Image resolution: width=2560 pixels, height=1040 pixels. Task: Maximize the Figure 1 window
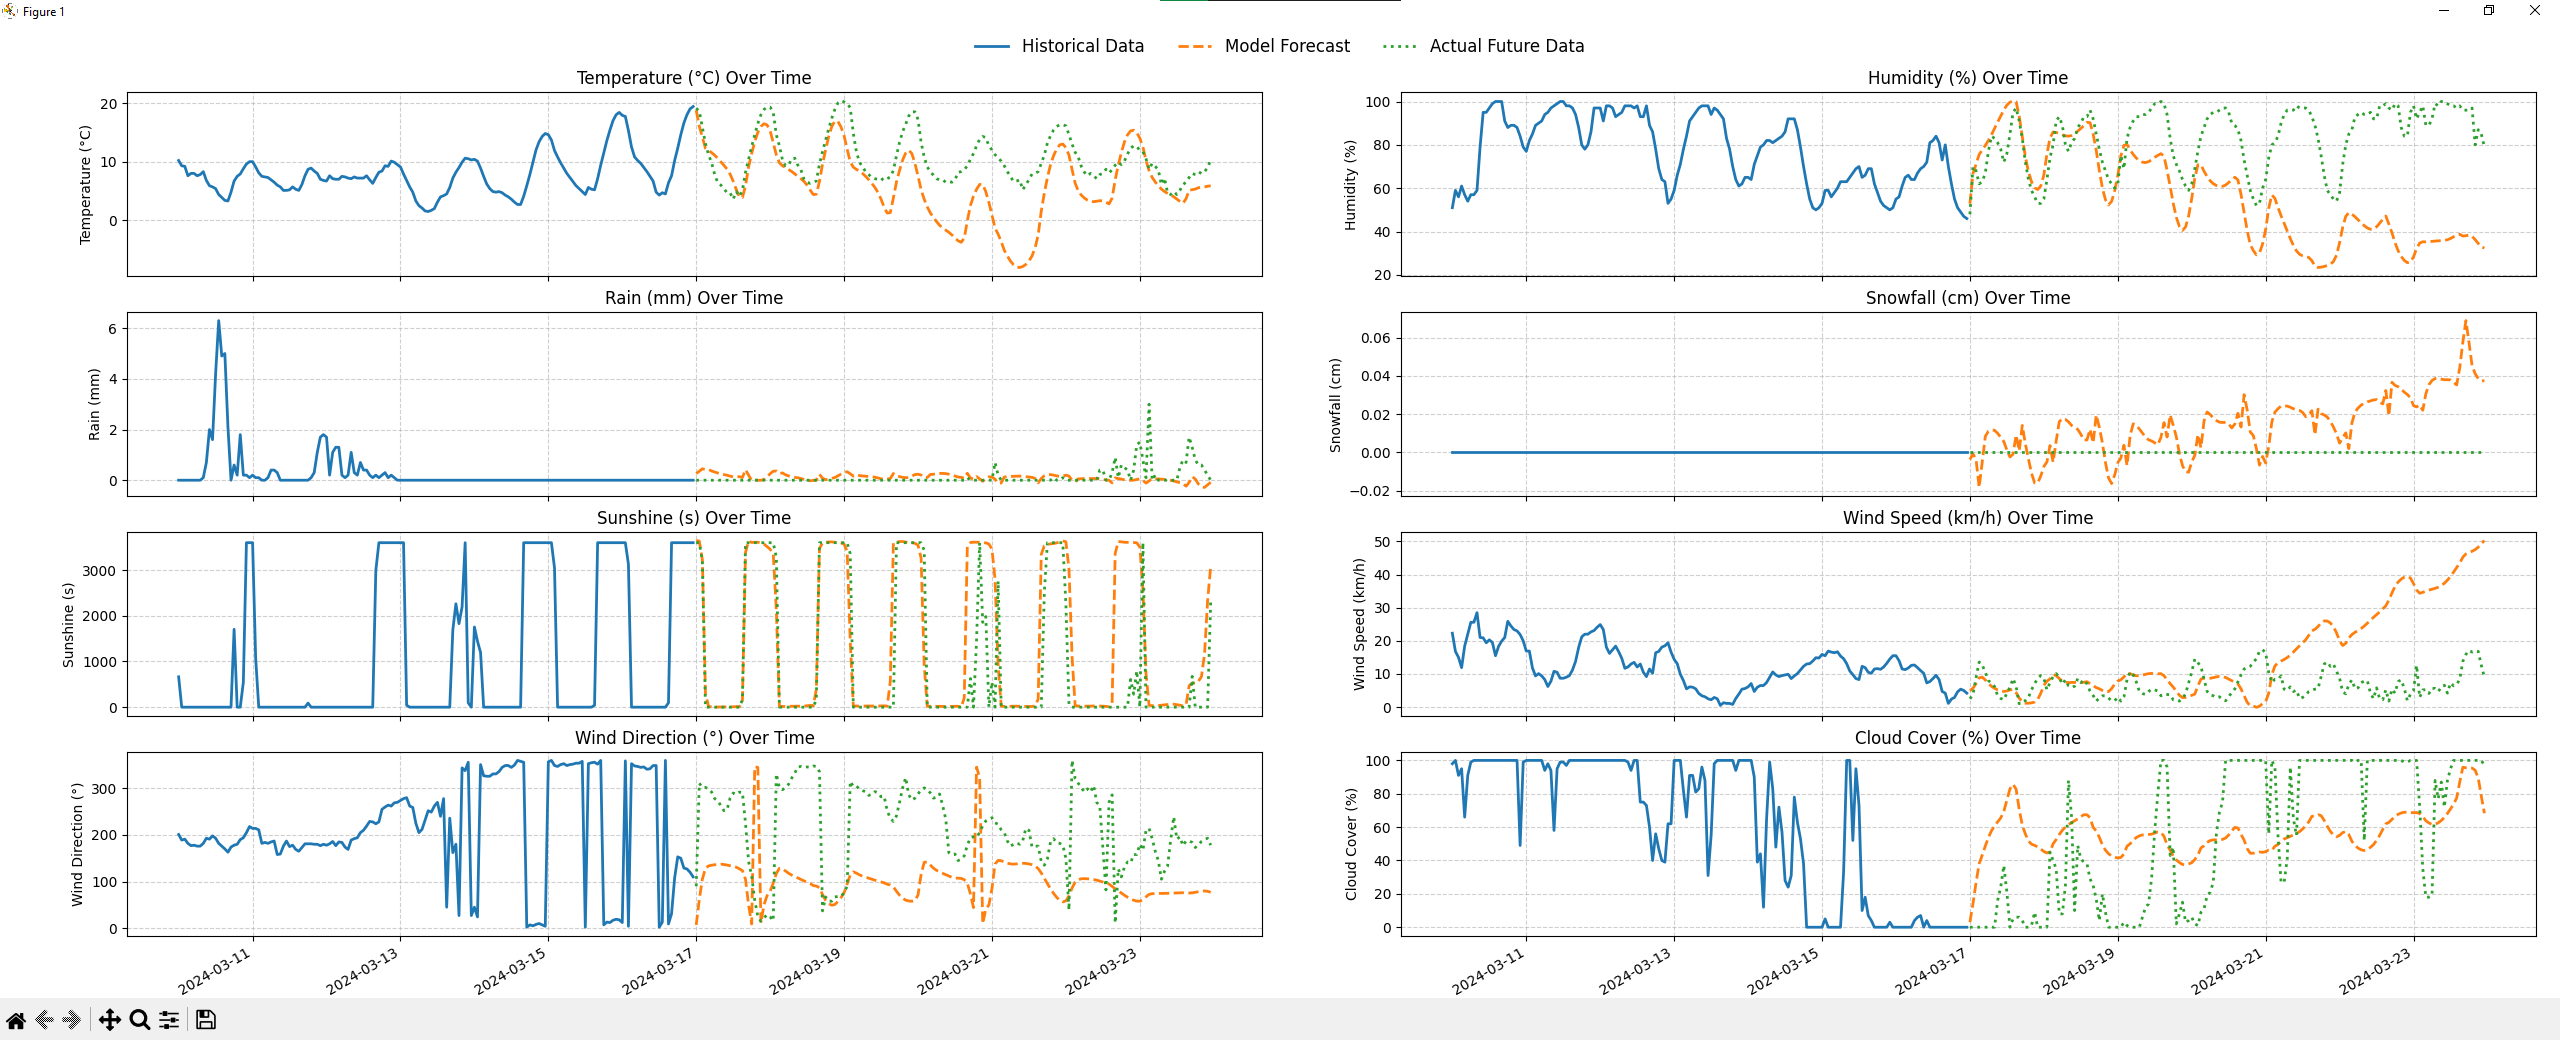pos(2489,10)
